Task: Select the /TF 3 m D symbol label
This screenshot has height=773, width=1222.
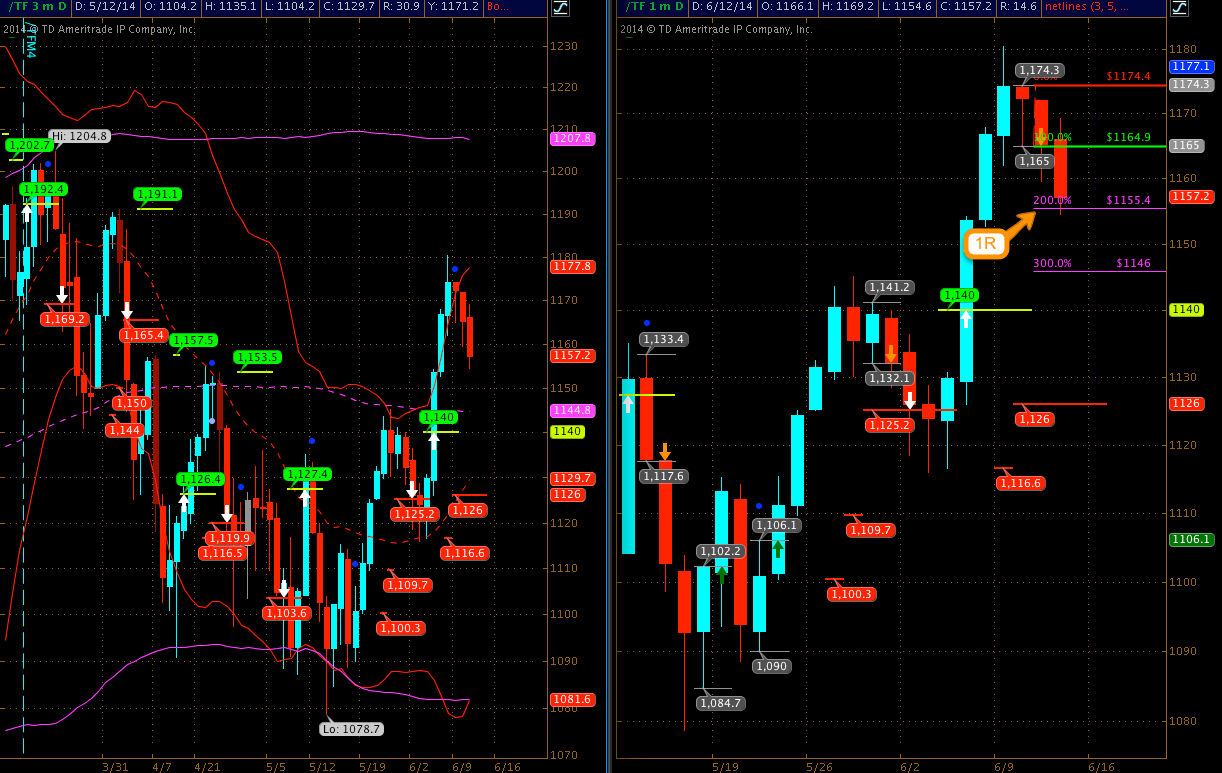Action: [36, 7]
